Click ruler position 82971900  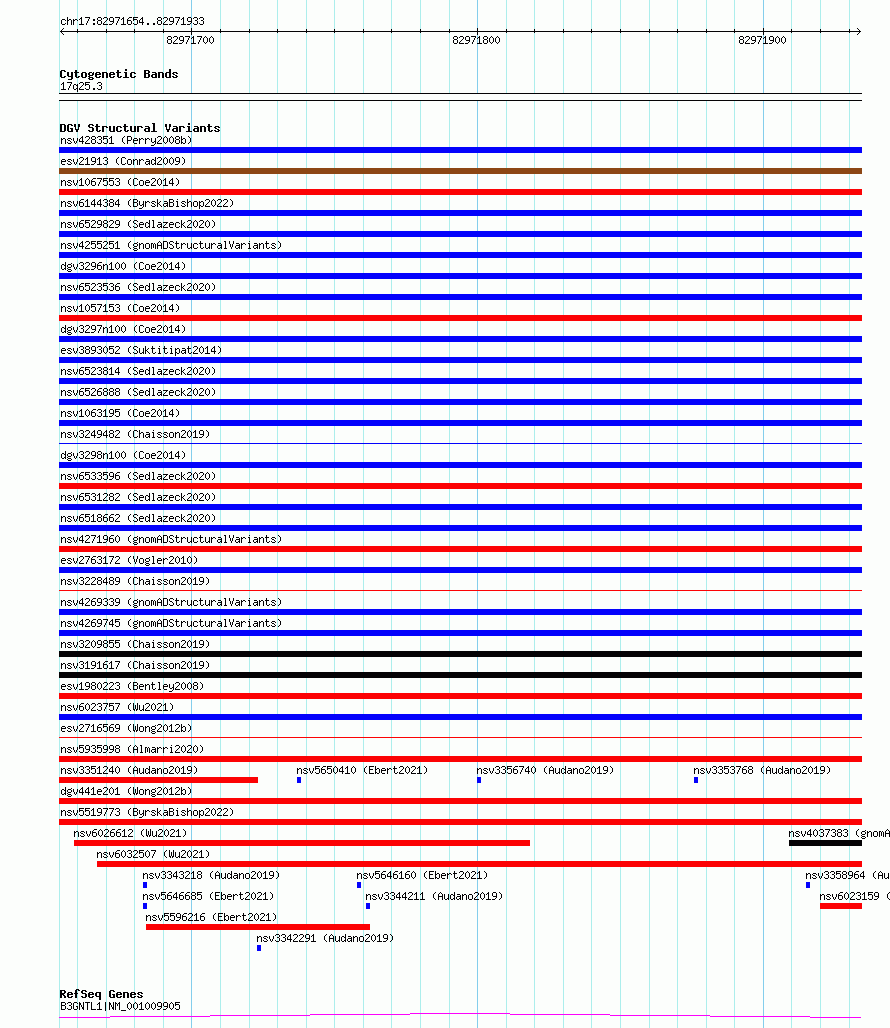(x=762, y=40)
